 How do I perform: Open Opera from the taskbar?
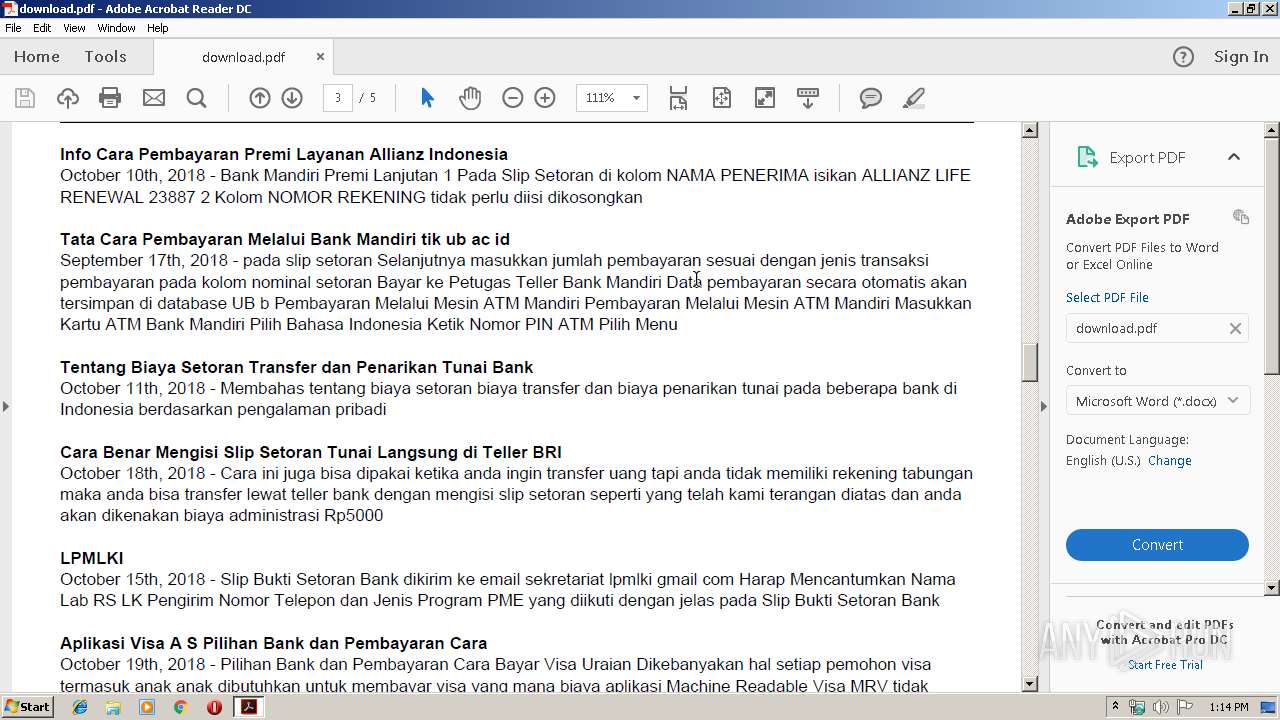point(214,707)
